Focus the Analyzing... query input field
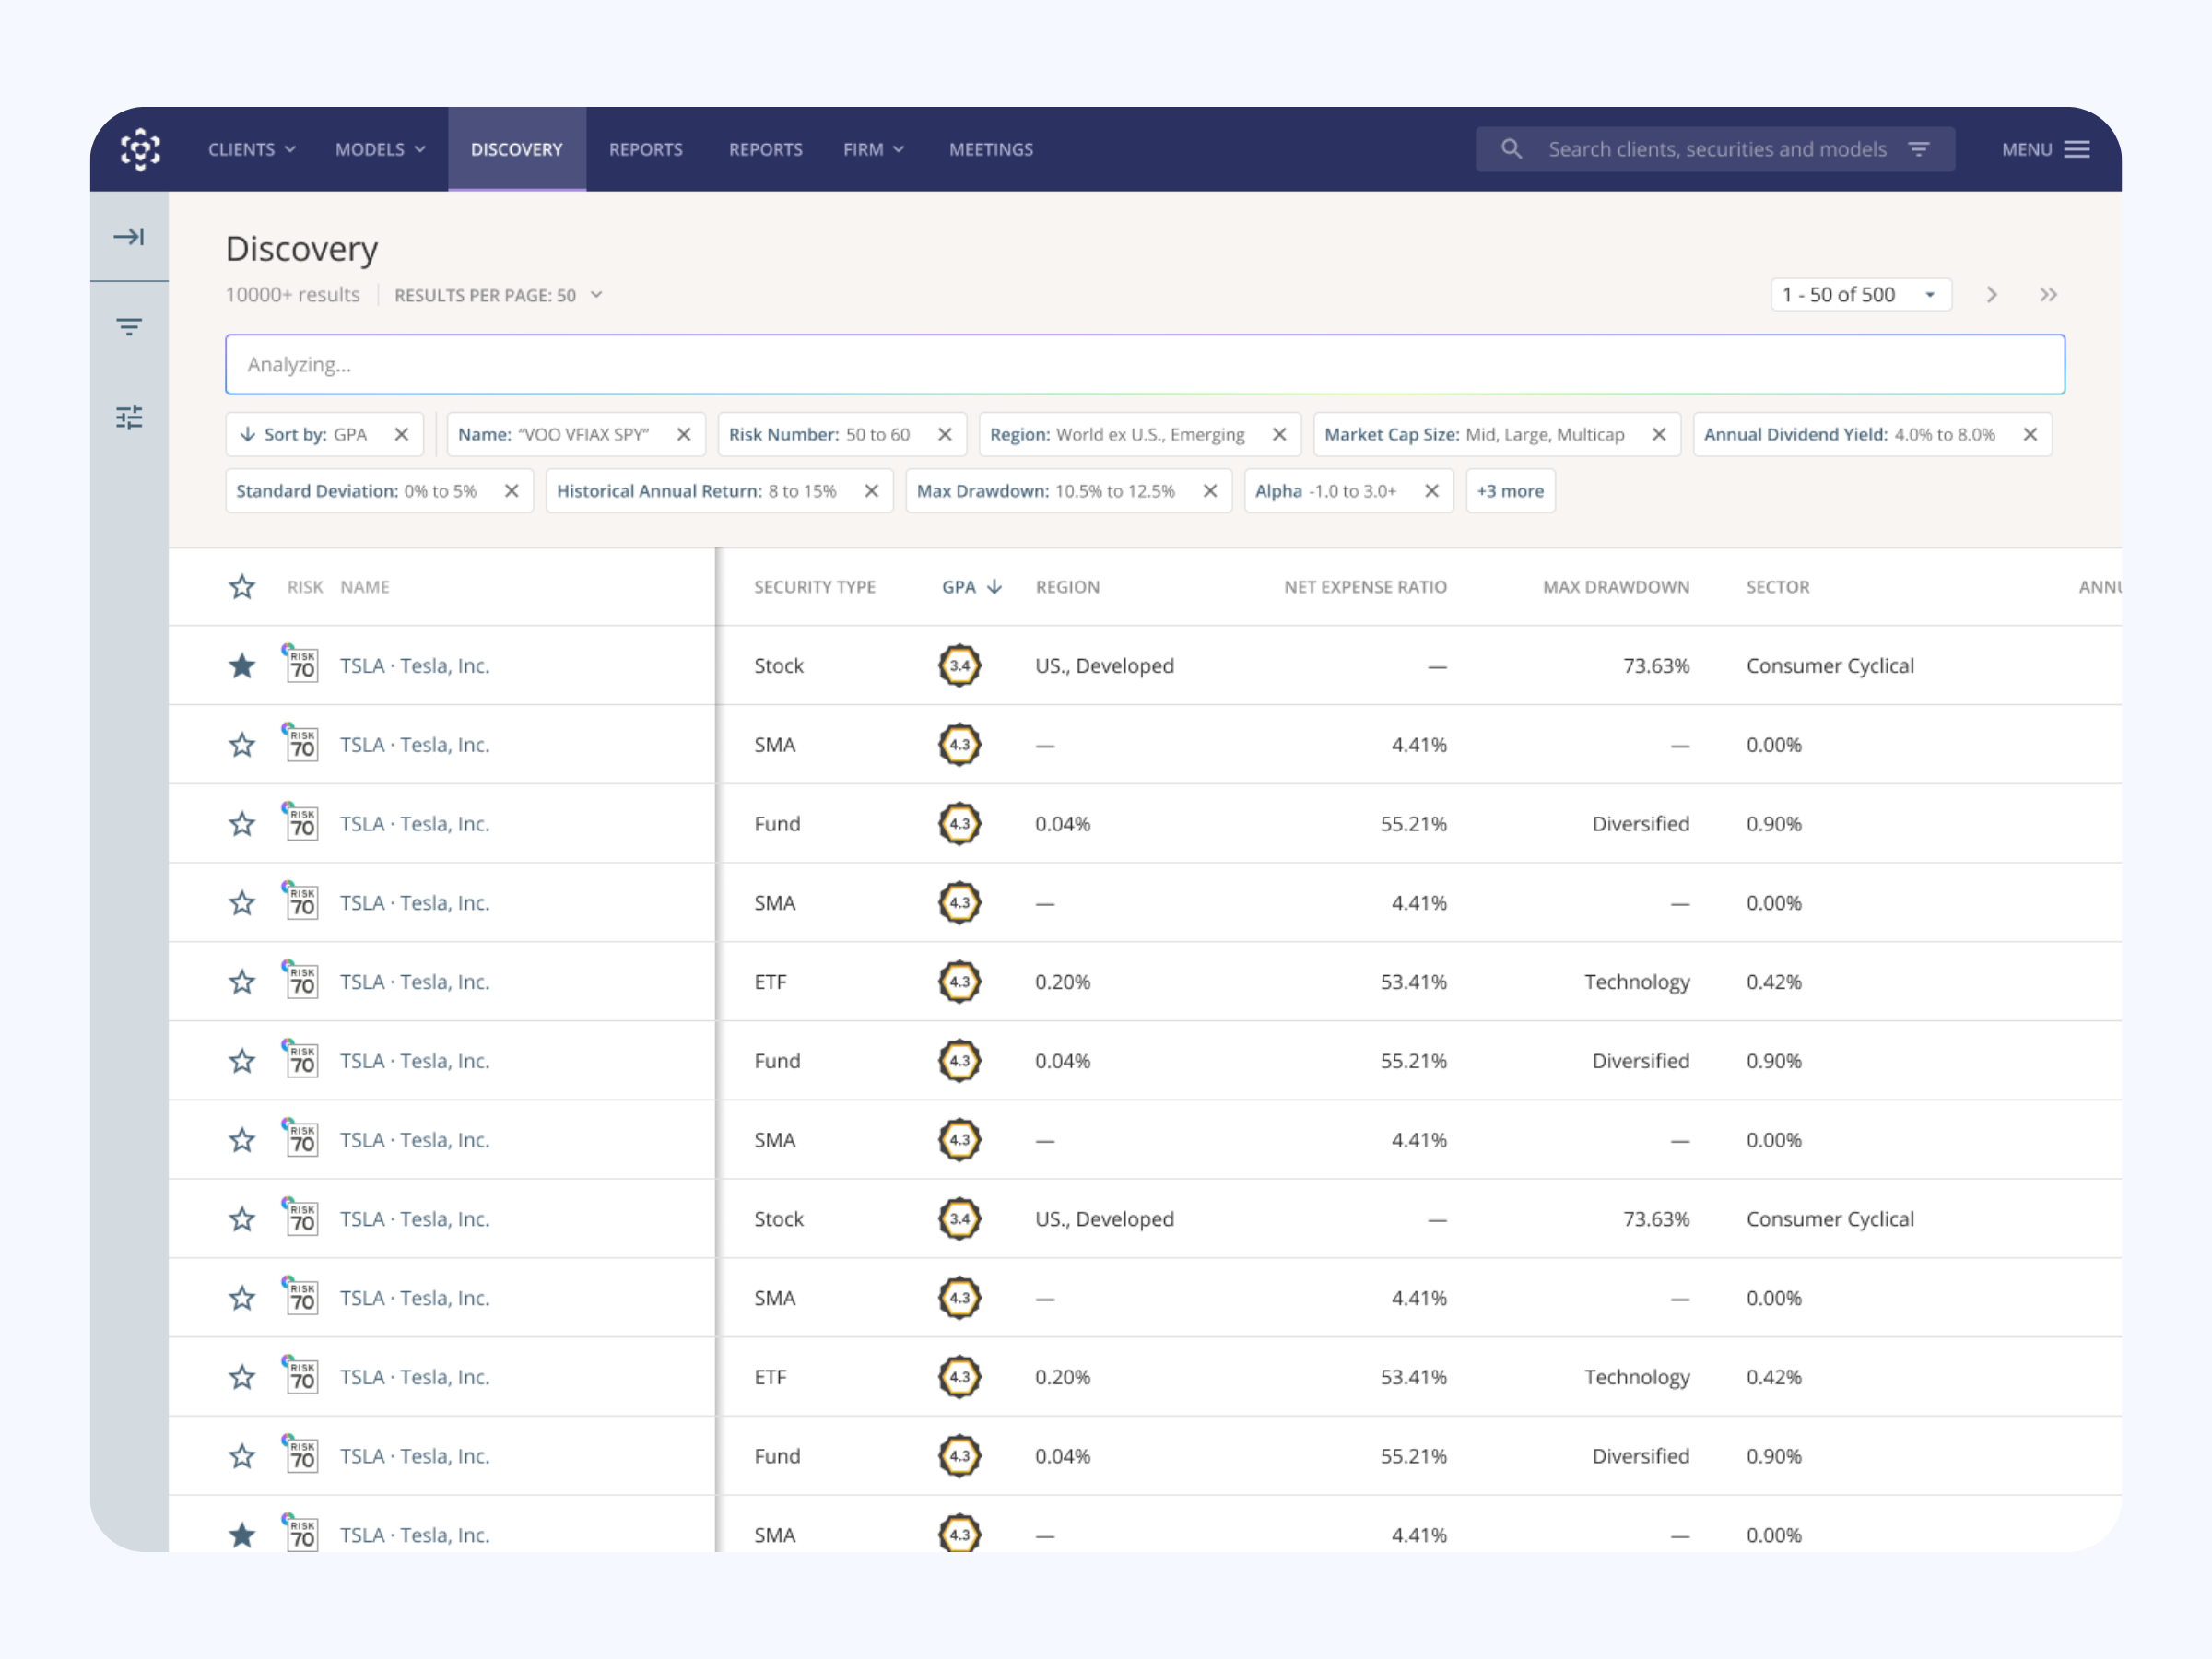Image resolution: width=2212 pixels, height=1659 pixels. click(1145, 364)
